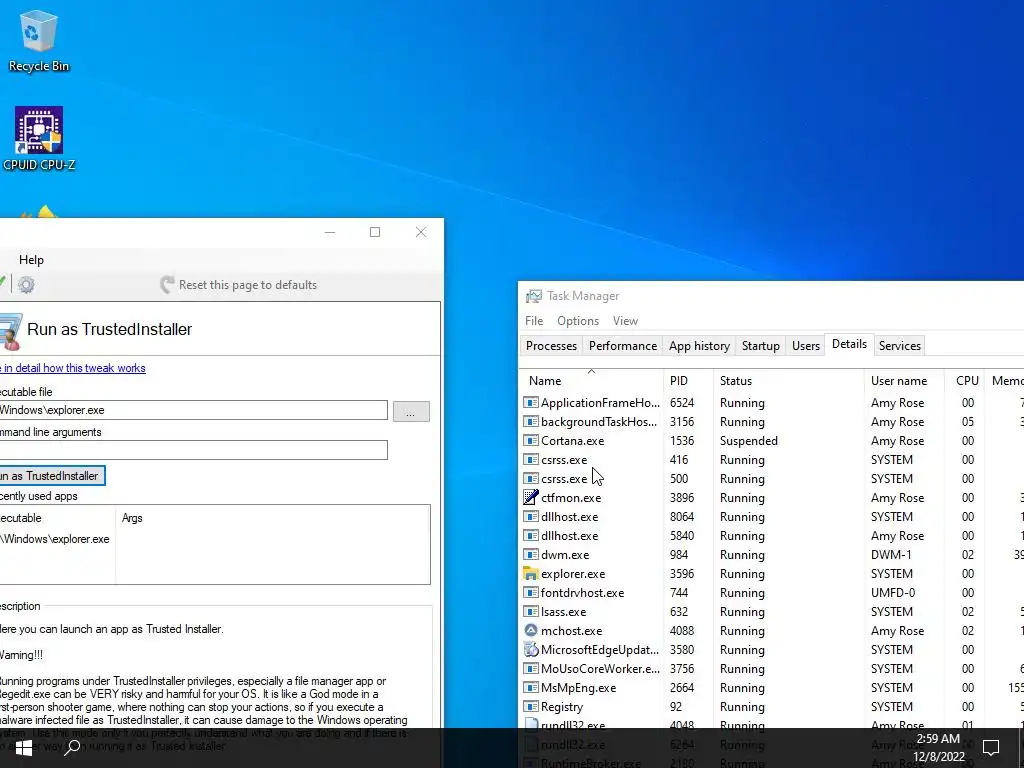
Task: Switch to the Performance tab
Action: (622, 346)
